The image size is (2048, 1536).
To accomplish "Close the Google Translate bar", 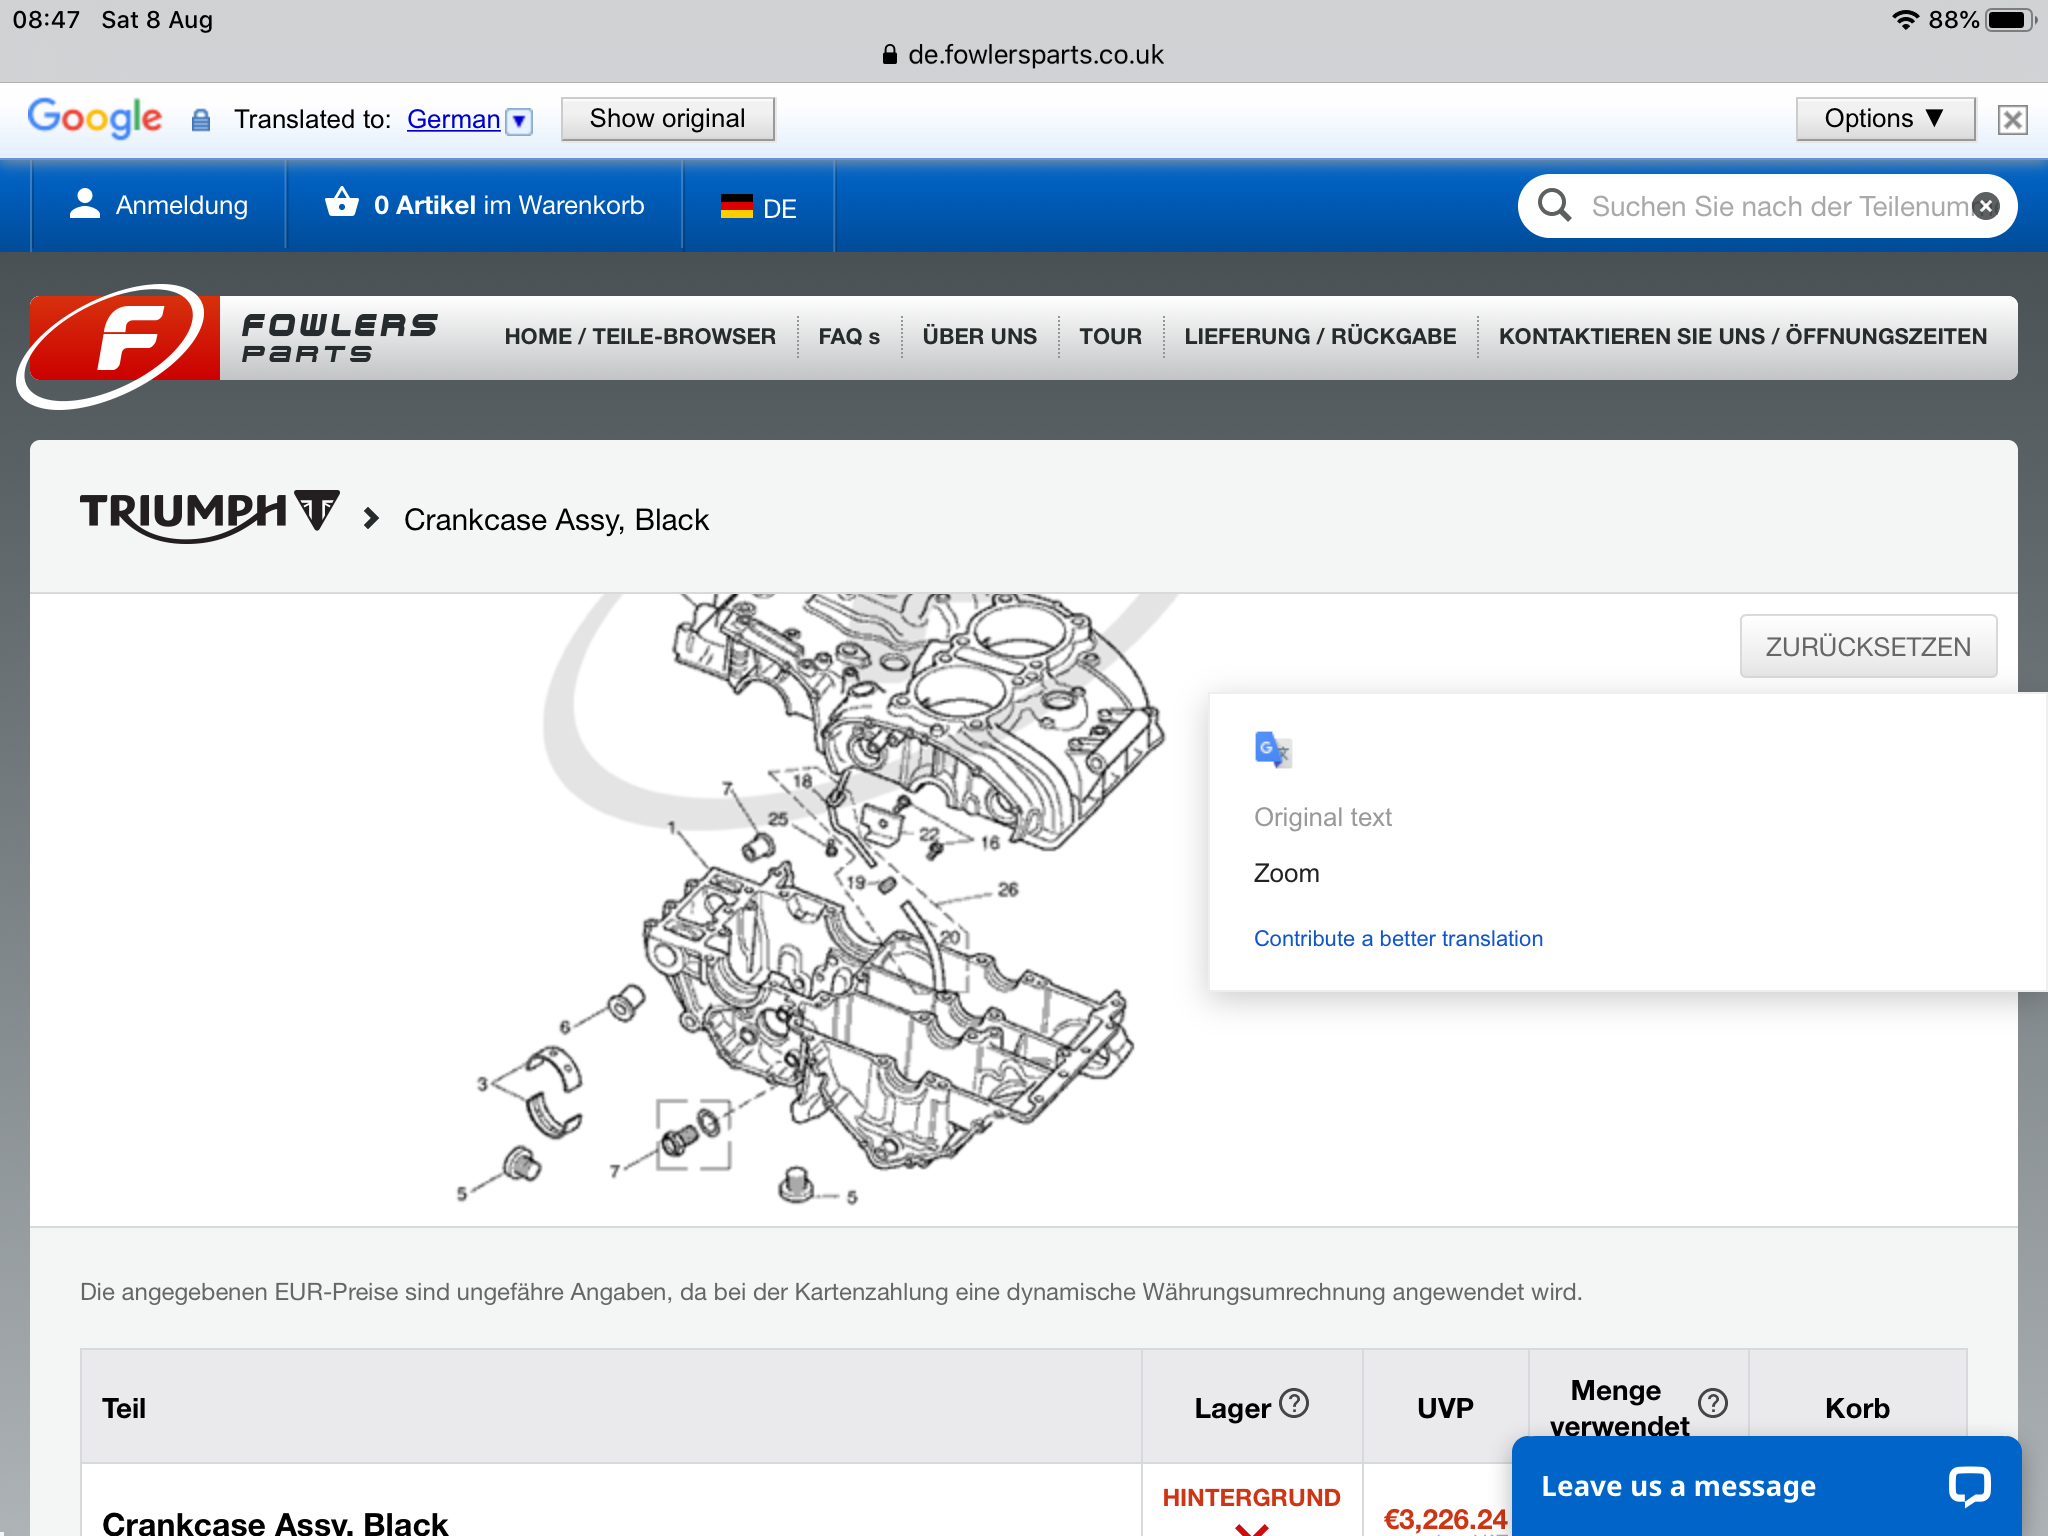I will [x=2012, y=120].
